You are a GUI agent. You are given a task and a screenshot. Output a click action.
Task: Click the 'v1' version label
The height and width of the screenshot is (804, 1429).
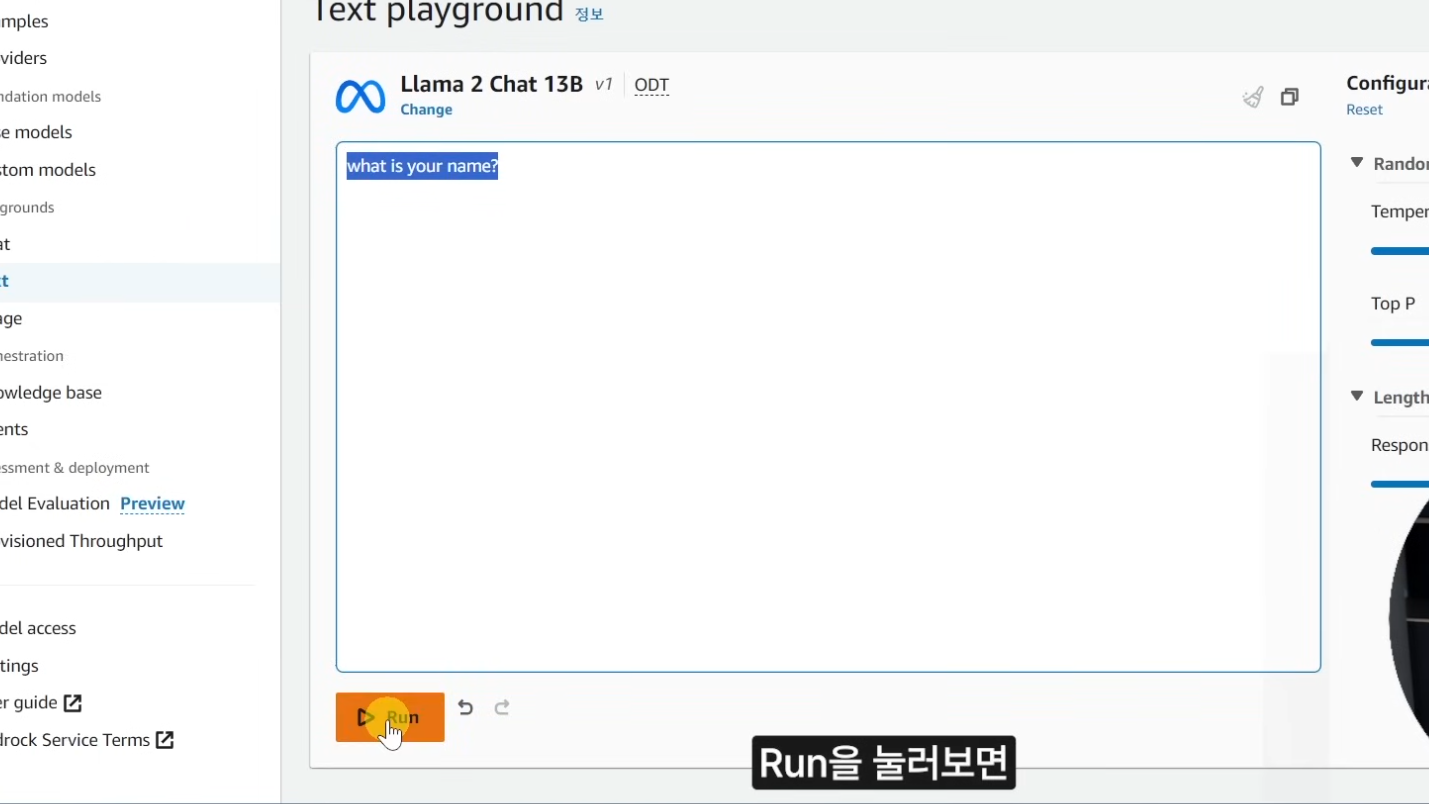(x=603, y=85)
